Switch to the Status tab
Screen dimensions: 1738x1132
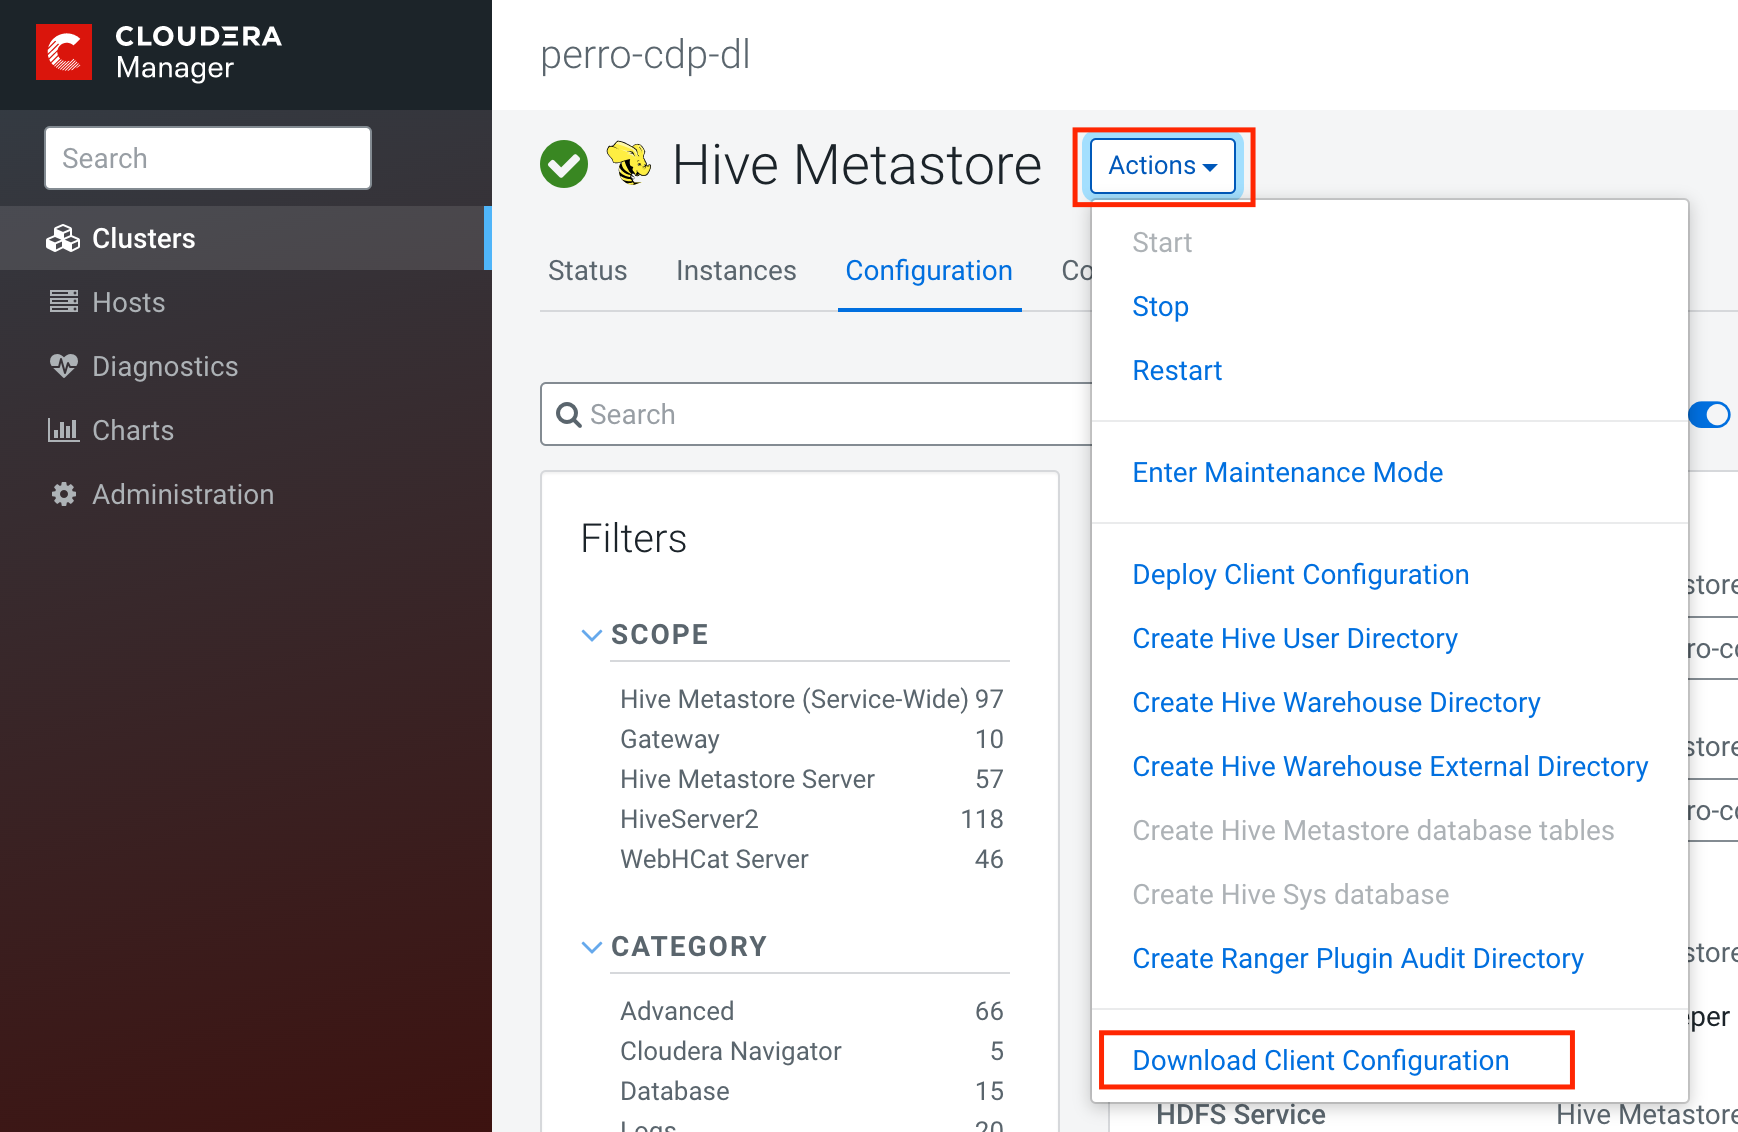[587, 270]
